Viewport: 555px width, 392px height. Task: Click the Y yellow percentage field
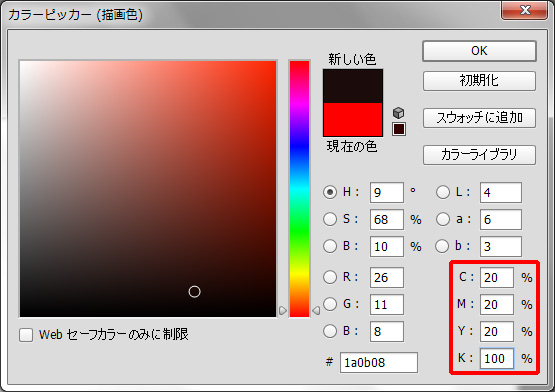pos(497,331)
